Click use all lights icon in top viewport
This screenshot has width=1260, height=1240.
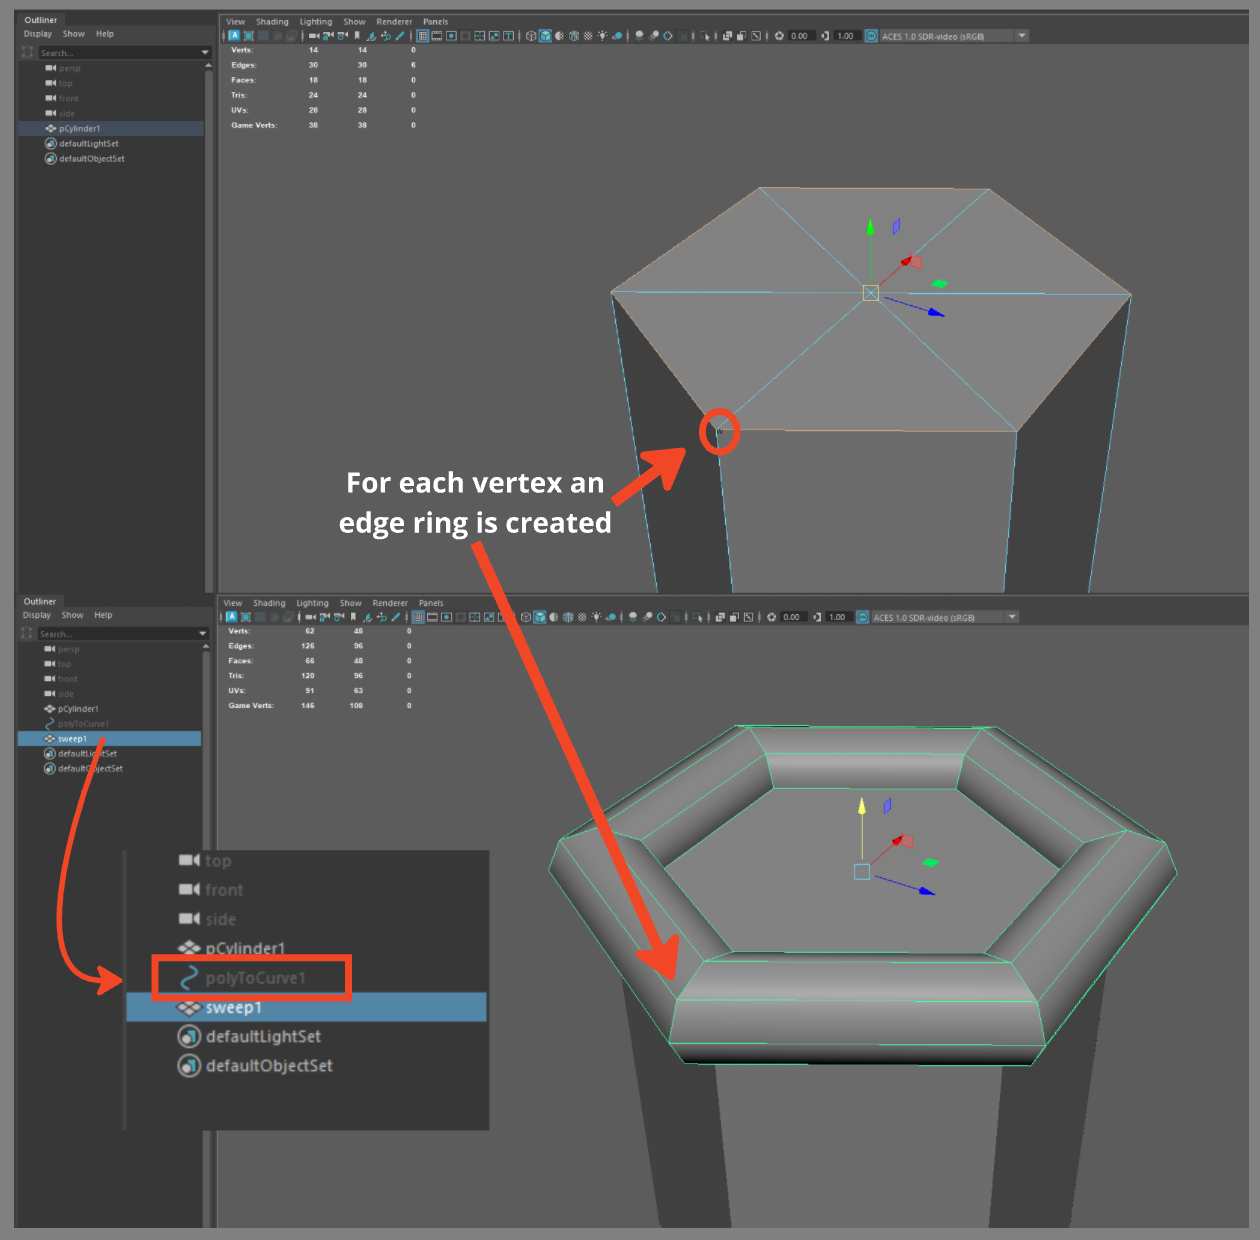pos(602,36)
